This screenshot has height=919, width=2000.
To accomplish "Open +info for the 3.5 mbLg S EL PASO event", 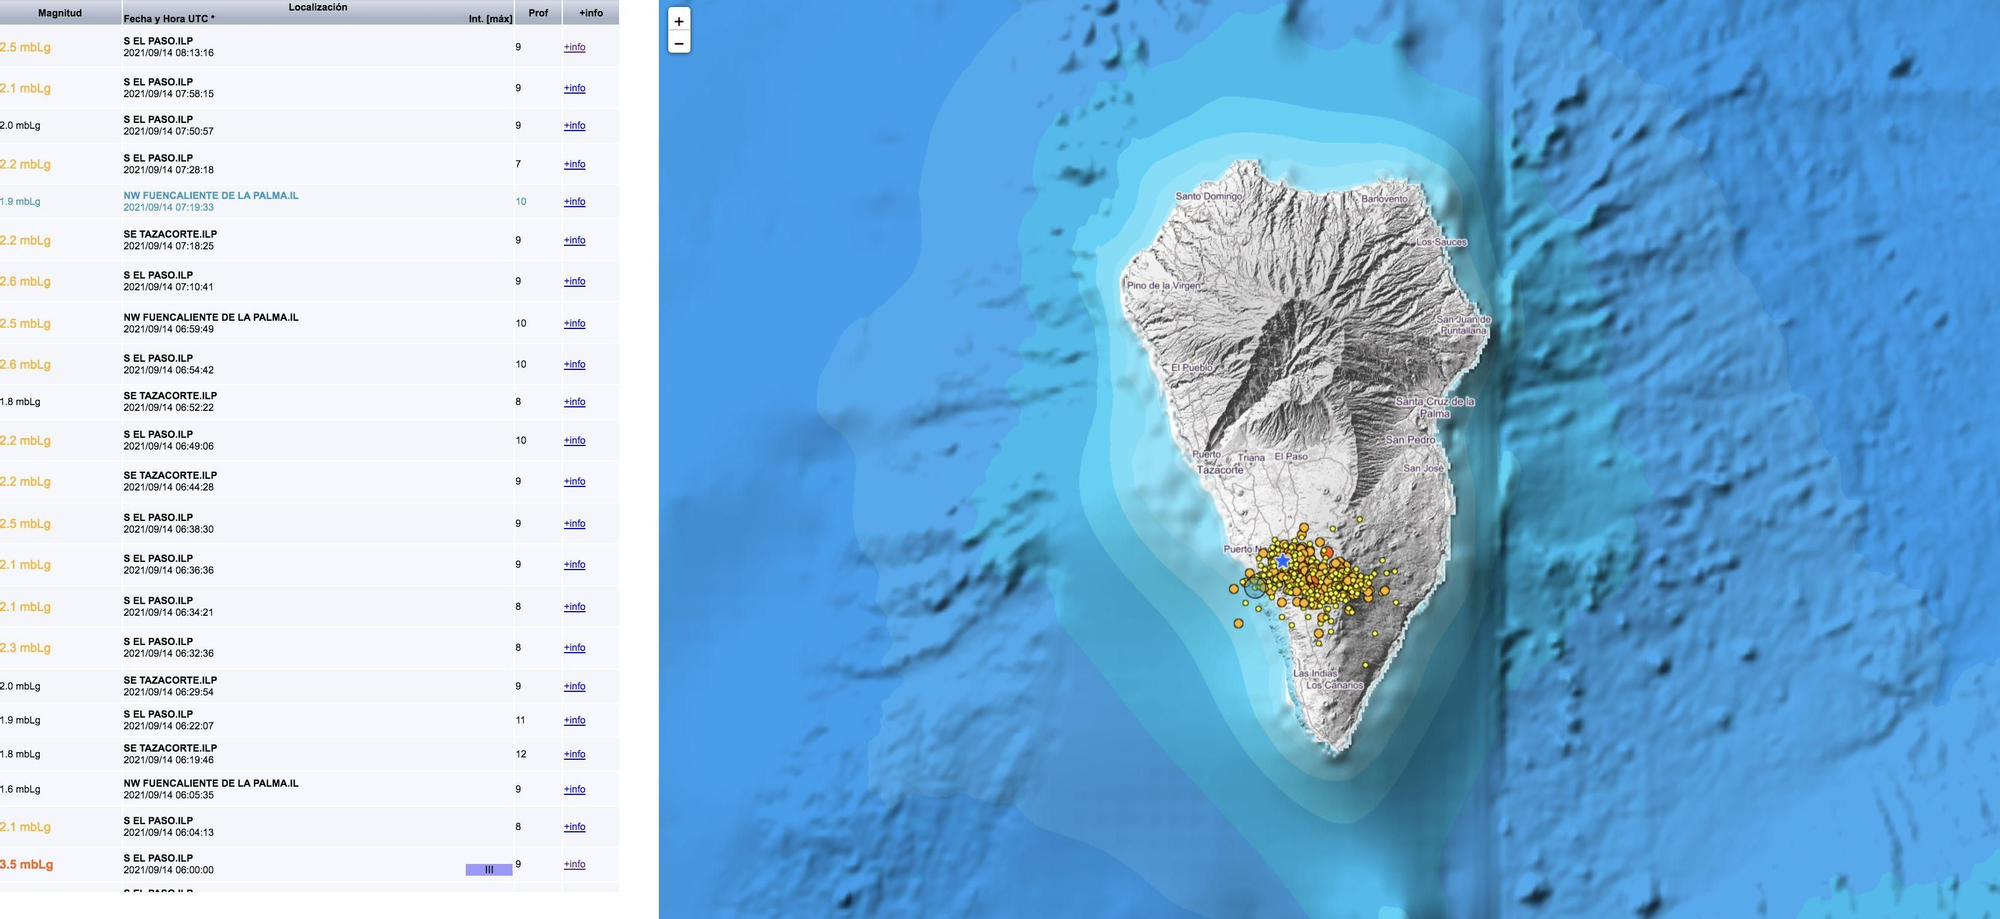I will [x=574, y=864].
